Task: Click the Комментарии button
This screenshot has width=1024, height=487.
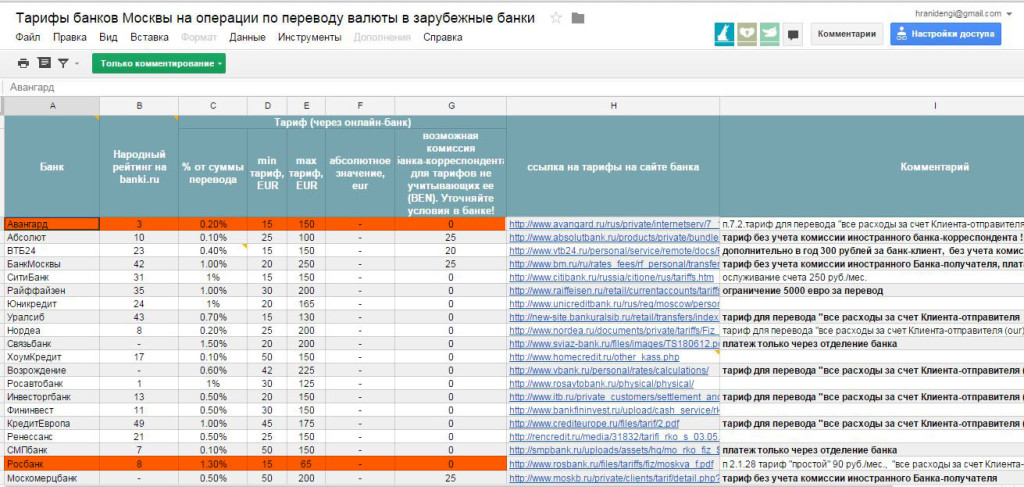Action: coord(846,33)
